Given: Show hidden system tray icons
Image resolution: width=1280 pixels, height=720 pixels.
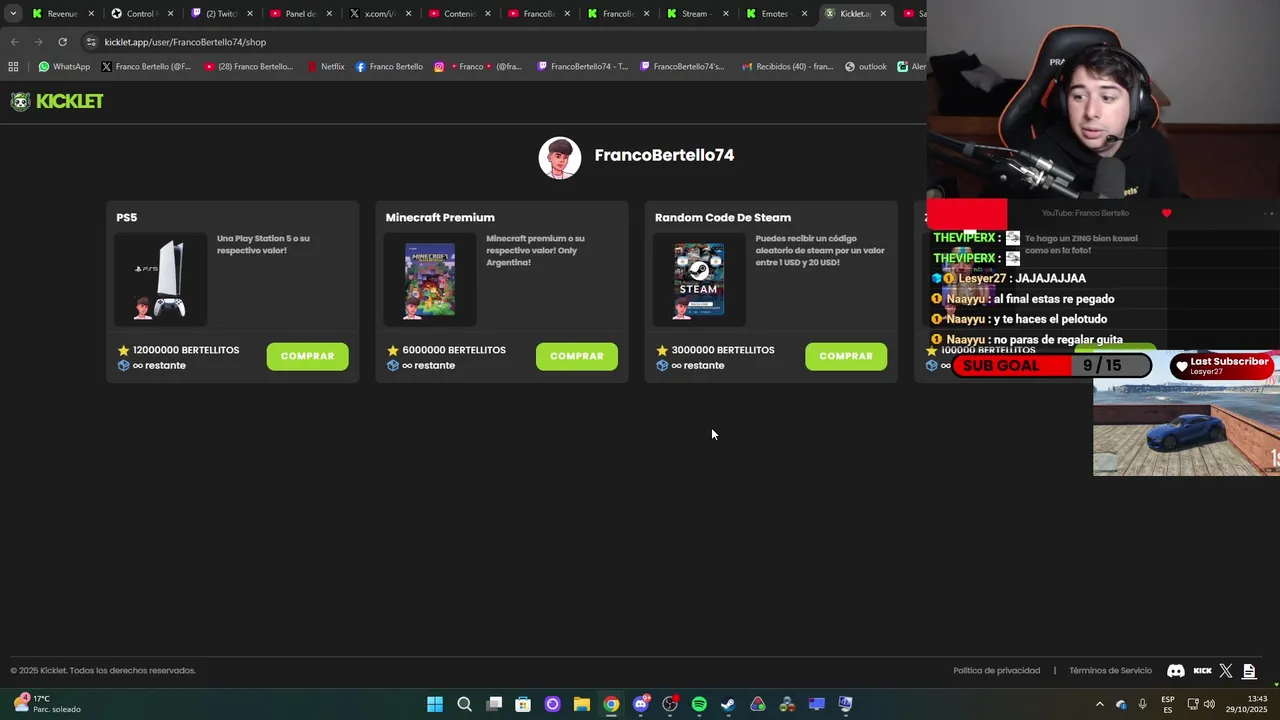Looking at the screenshot, I should (x=1100, y=704).
